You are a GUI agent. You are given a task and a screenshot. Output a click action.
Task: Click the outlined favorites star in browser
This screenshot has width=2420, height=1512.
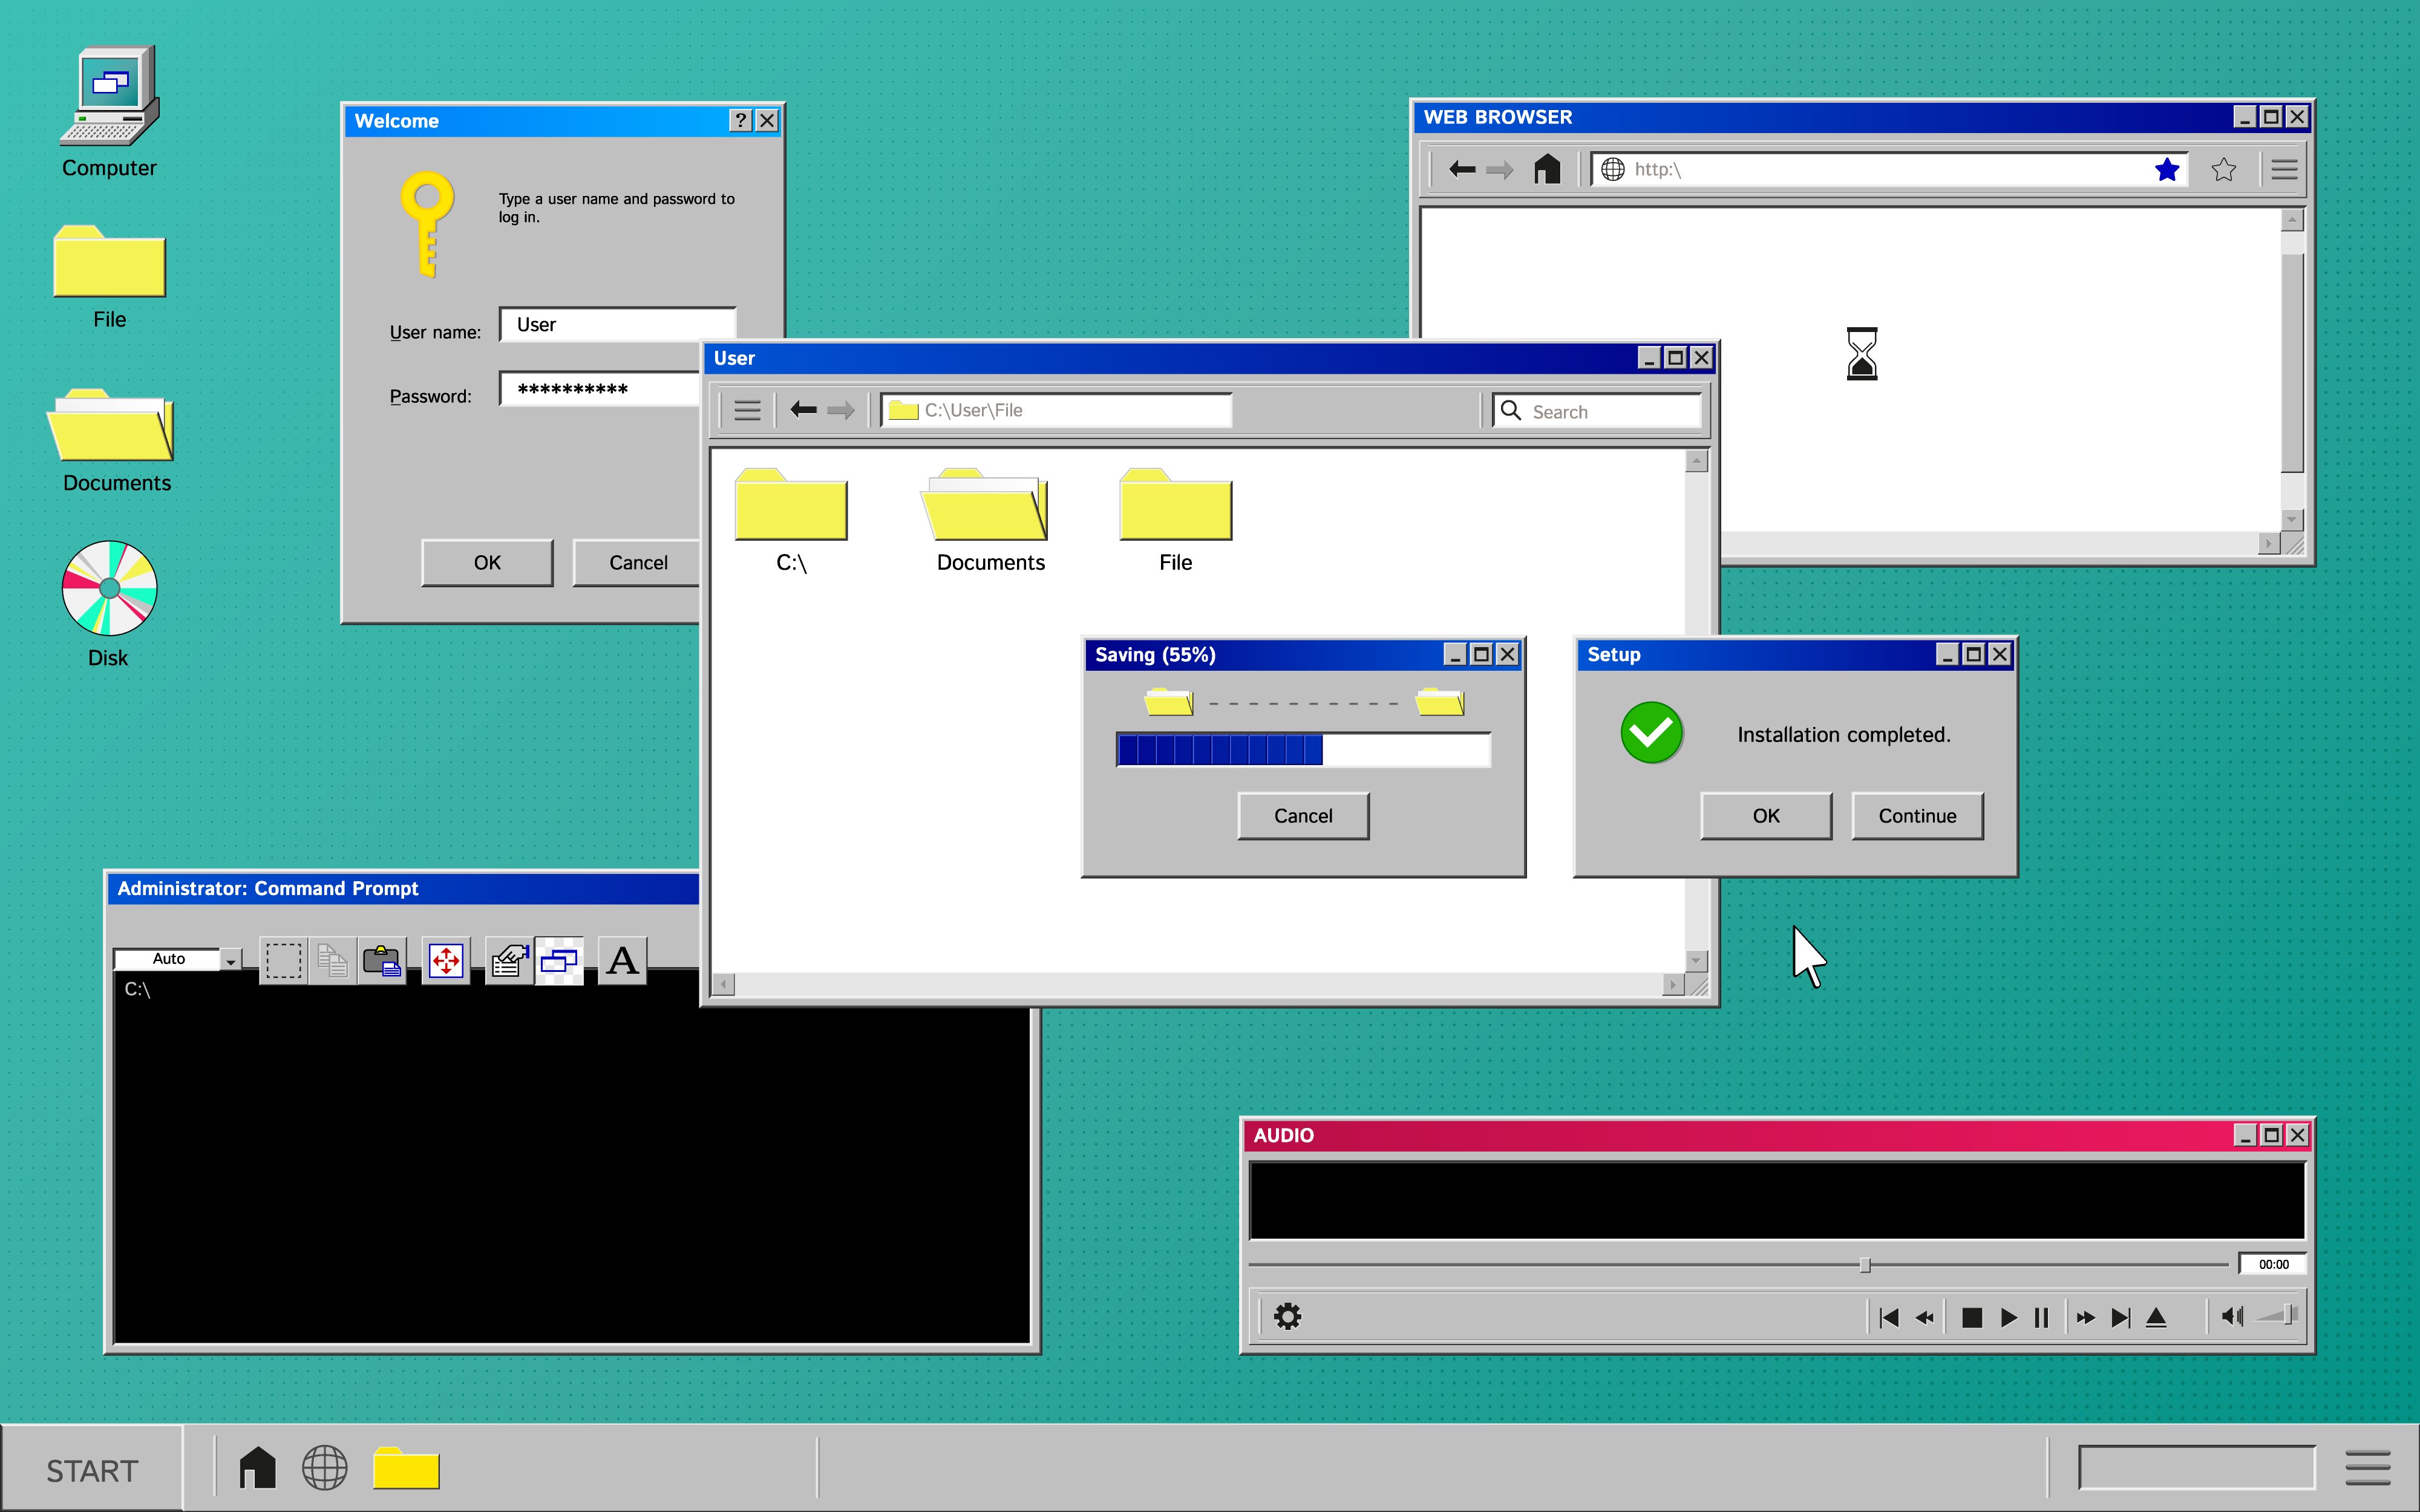tap(2223, 170)
